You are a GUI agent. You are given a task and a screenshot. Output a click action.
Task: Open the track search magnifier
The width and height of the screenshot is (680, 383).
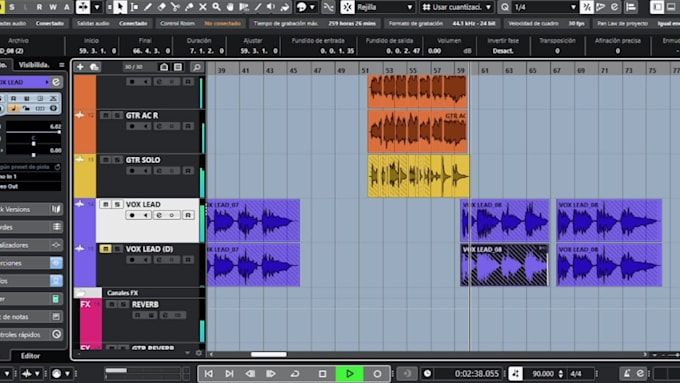click(196, 67)
